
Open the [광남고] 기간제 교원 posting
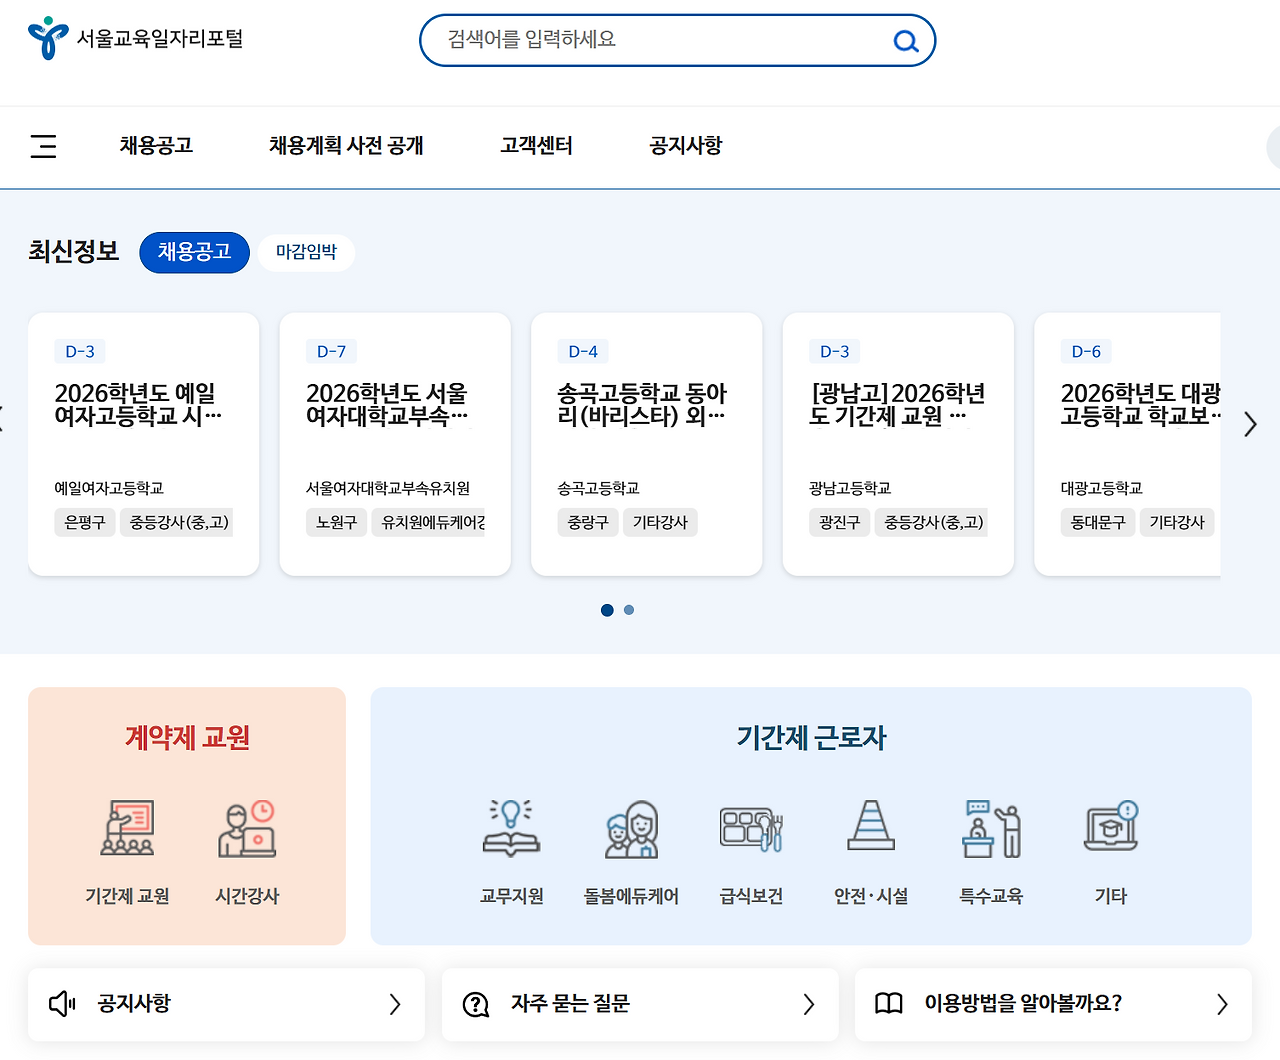coord(898,444)
